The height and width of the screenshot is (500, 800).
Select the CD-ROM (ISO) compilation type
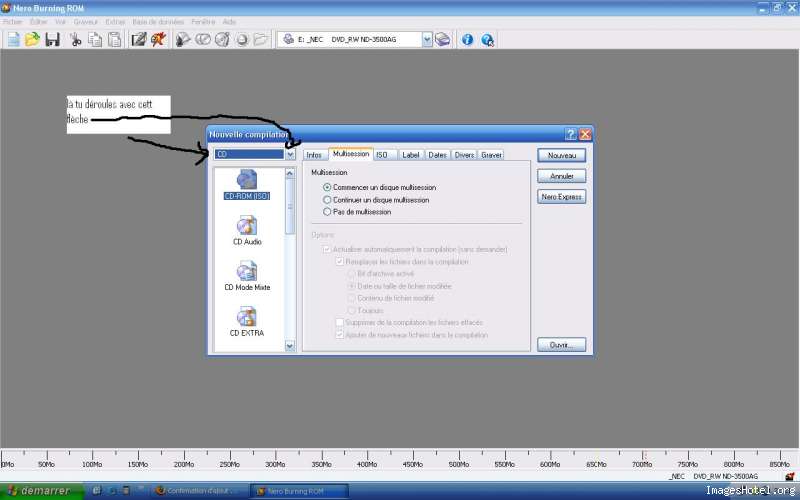coord(247,185)
